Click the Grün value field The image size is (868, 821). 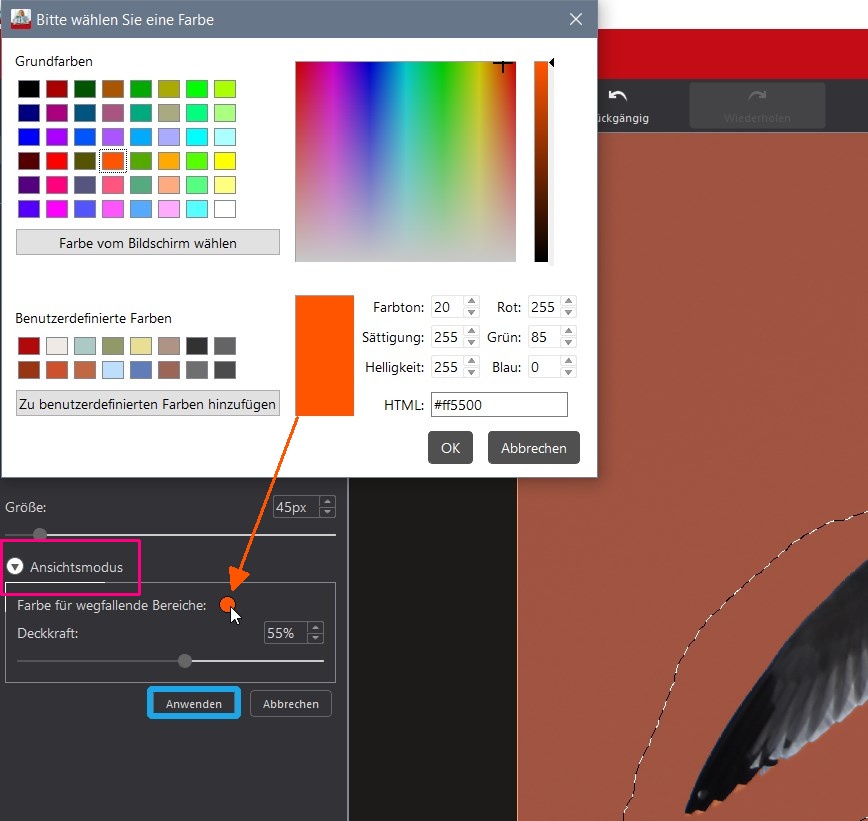pos(545,337)
